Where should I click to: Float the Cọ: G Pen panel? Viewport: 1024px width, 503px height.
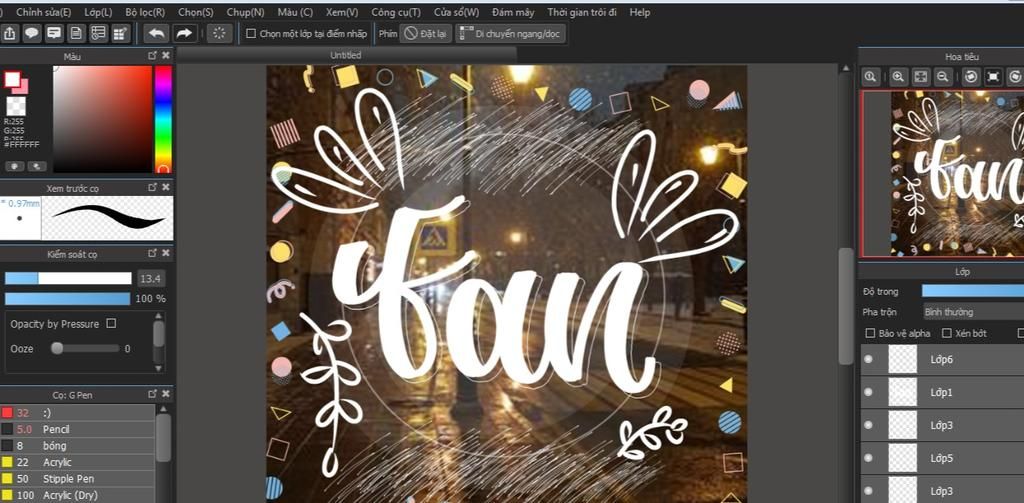(153, 393)
